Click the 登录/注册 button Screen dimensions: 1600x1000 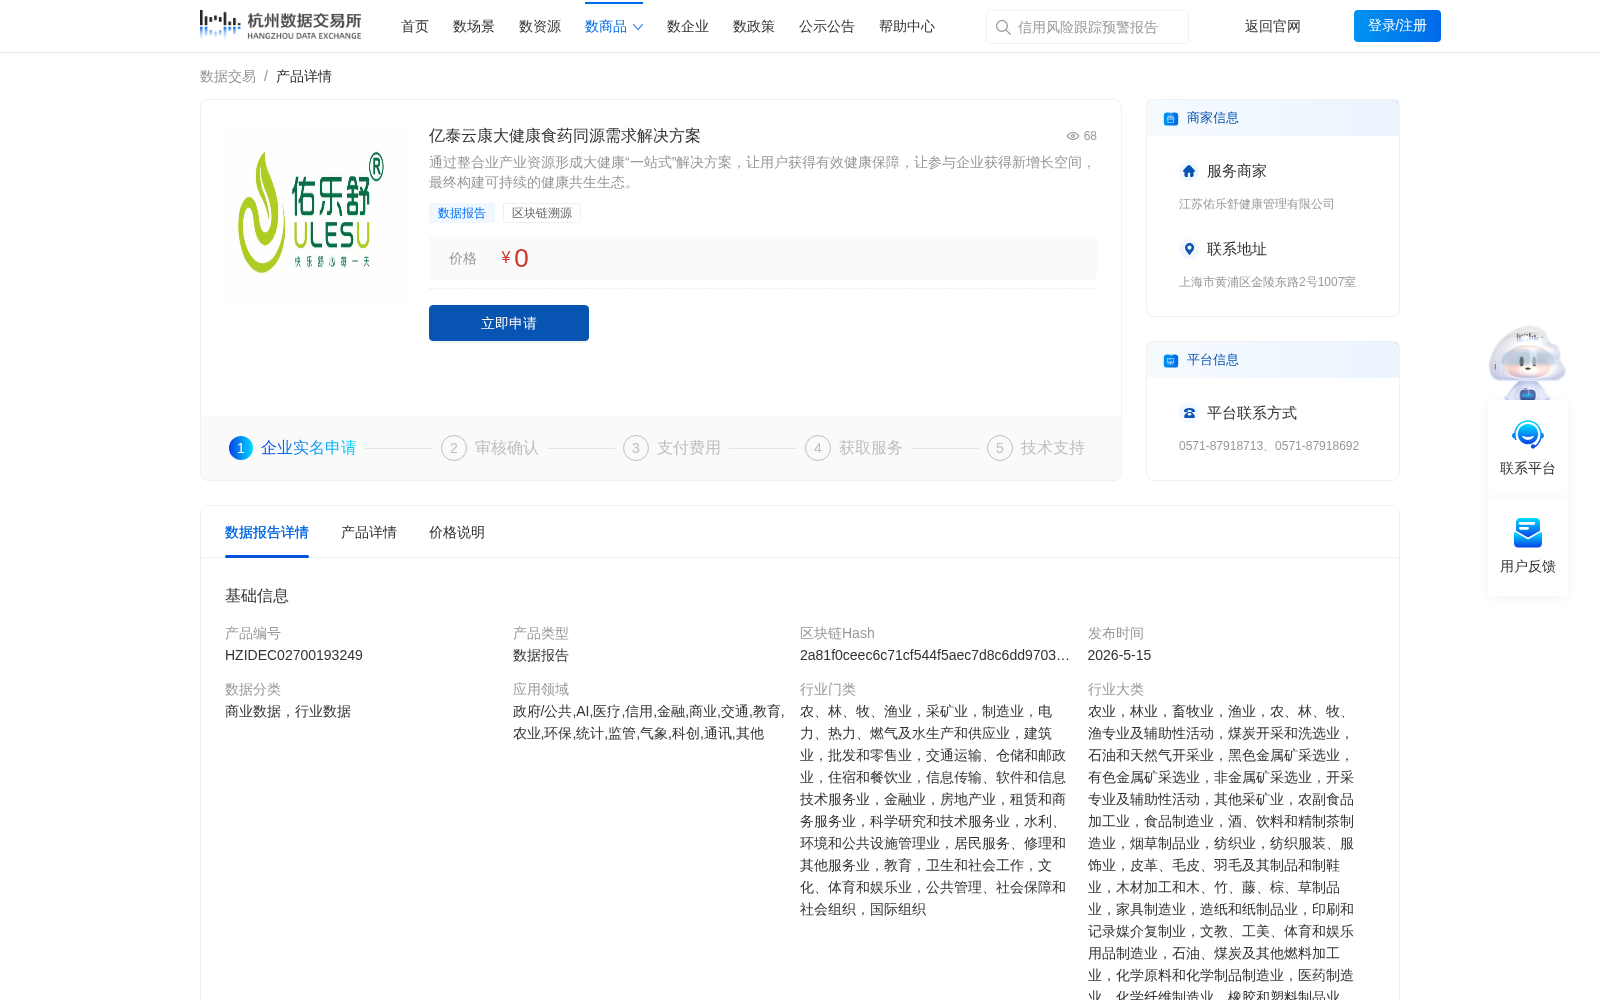[1397, 26]
